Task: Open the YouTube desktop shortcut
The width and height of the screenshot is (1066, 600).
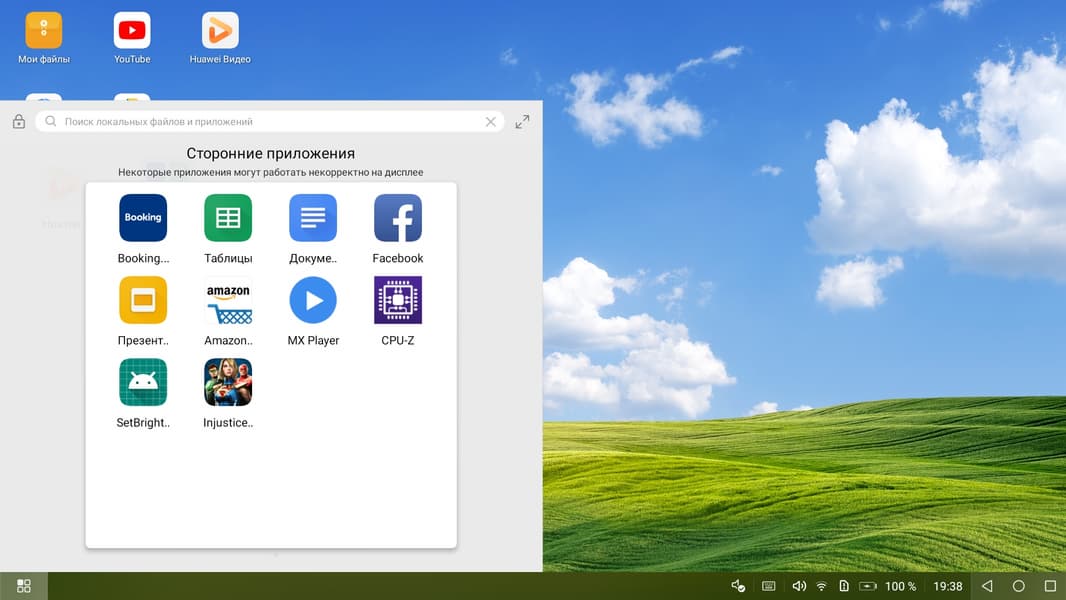Action: (132, 31)
